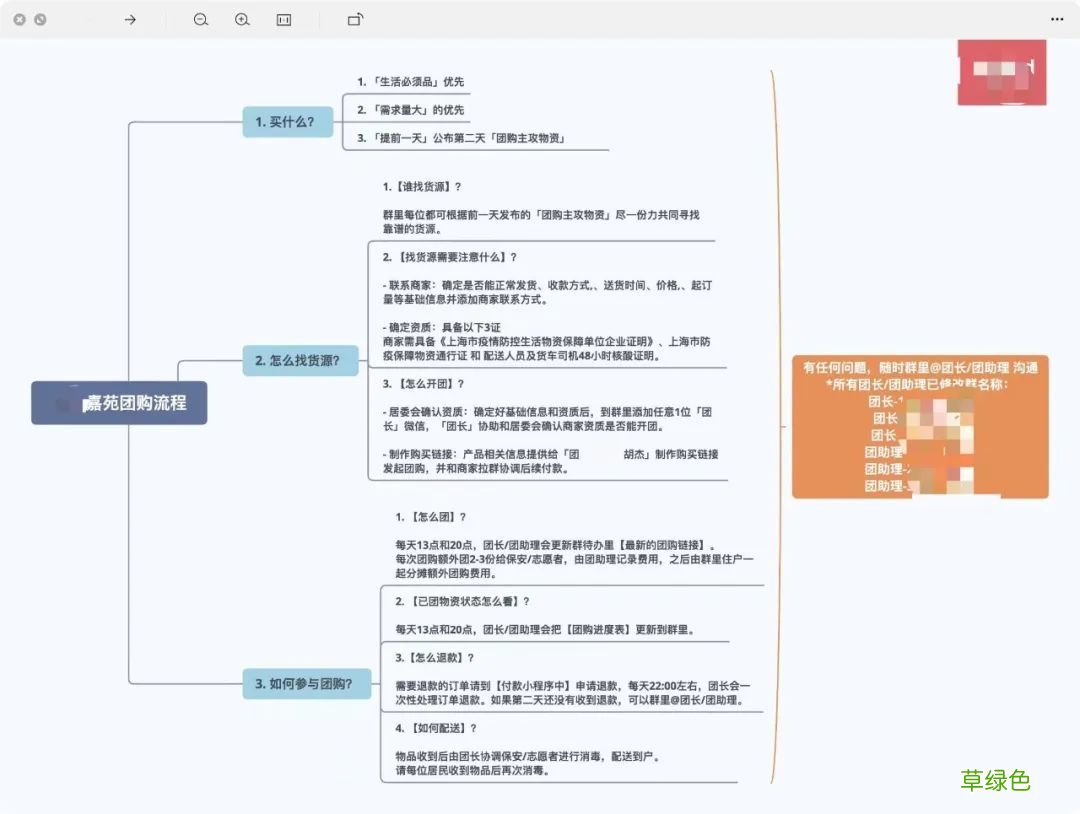Expand the 1. 买什么? branch children

pyautogui.click(x=287, y=122)
